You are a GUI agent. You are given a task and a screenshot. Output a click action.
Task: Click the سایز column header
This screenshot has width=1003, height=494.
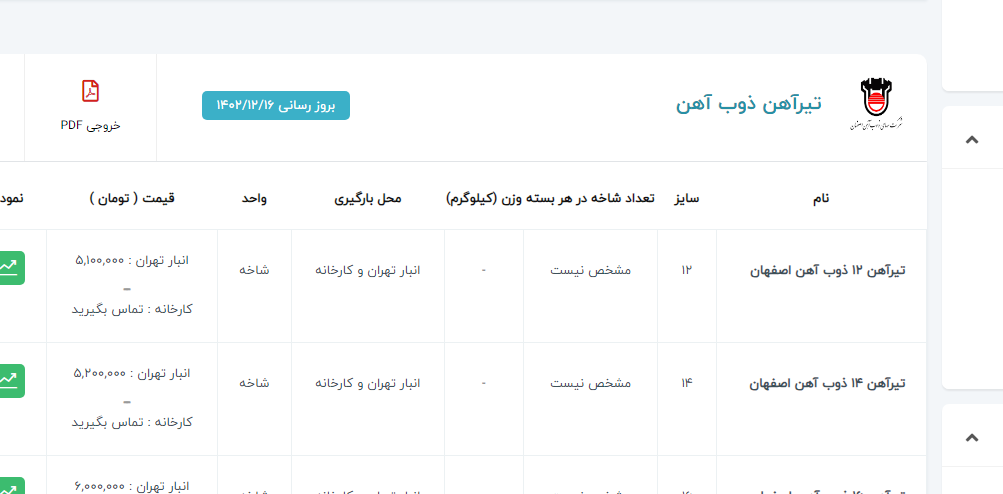coord(686,198)
